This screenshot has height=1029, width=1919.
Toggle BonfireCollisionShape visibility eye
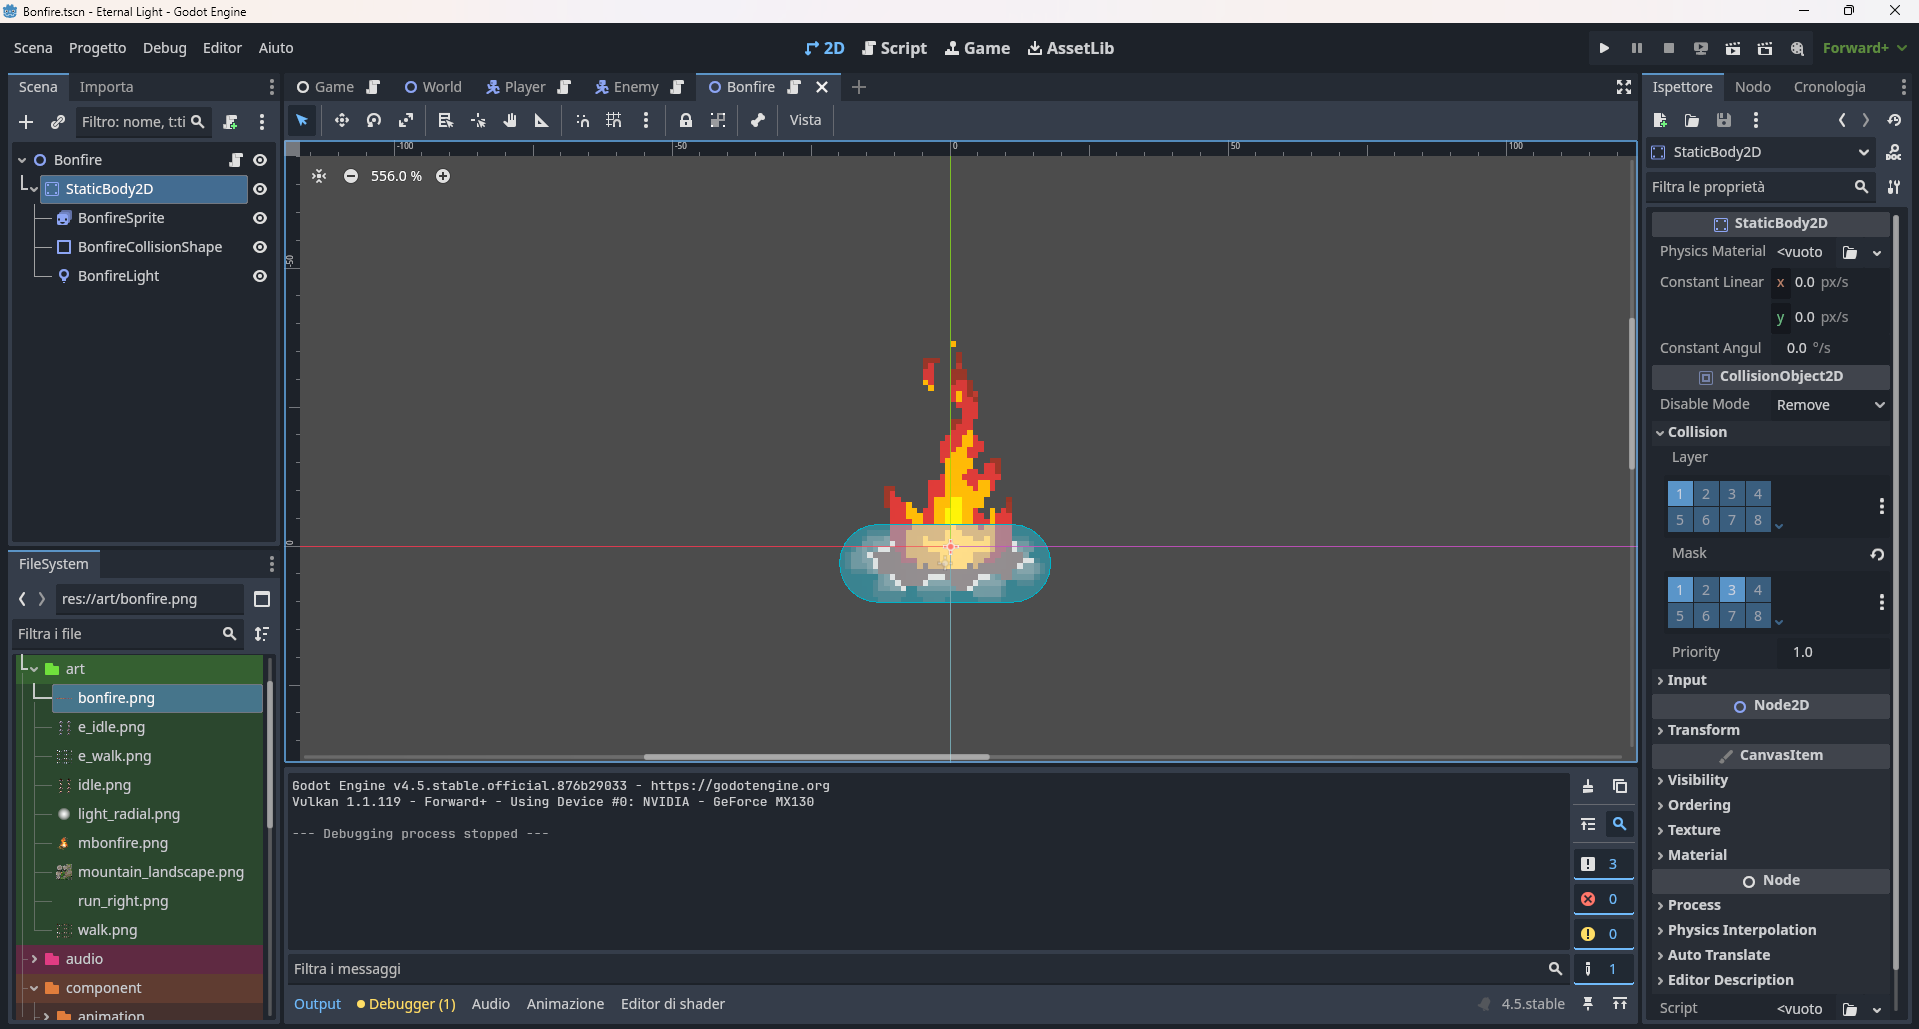[x=260, y=247]
